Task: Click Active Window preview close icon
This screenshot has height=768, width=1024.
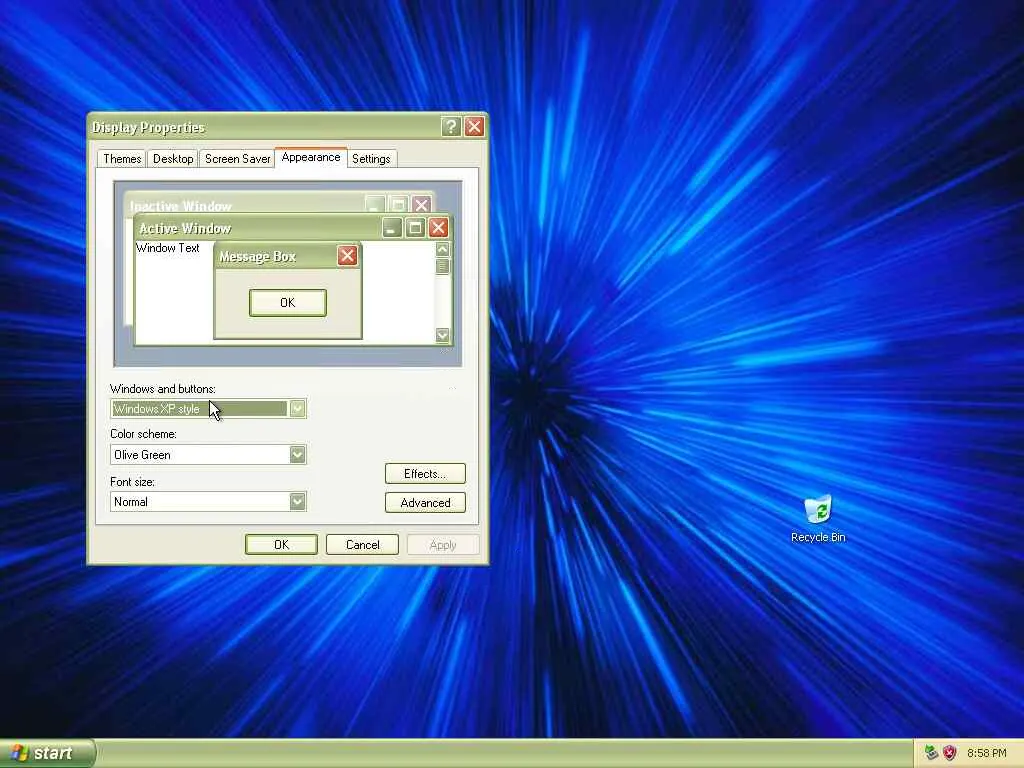Action: pyautogui.click(x=438, y=227)
